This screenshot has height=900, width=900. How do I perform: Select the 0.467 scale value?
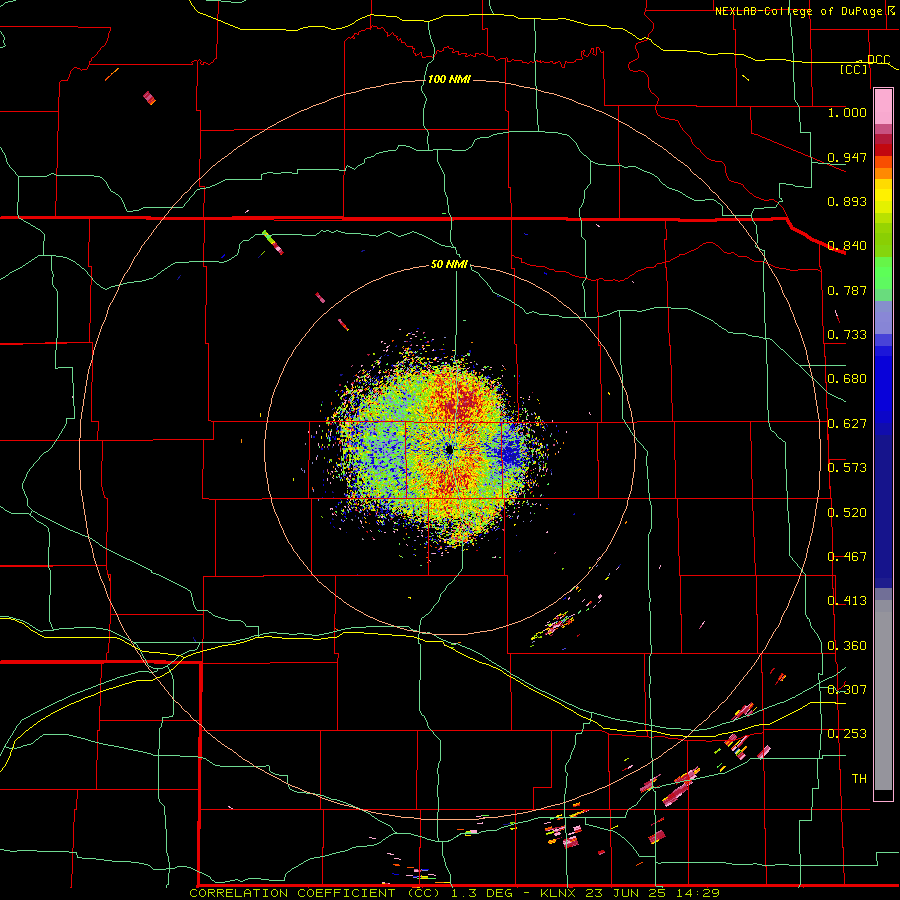click(847, 557)
